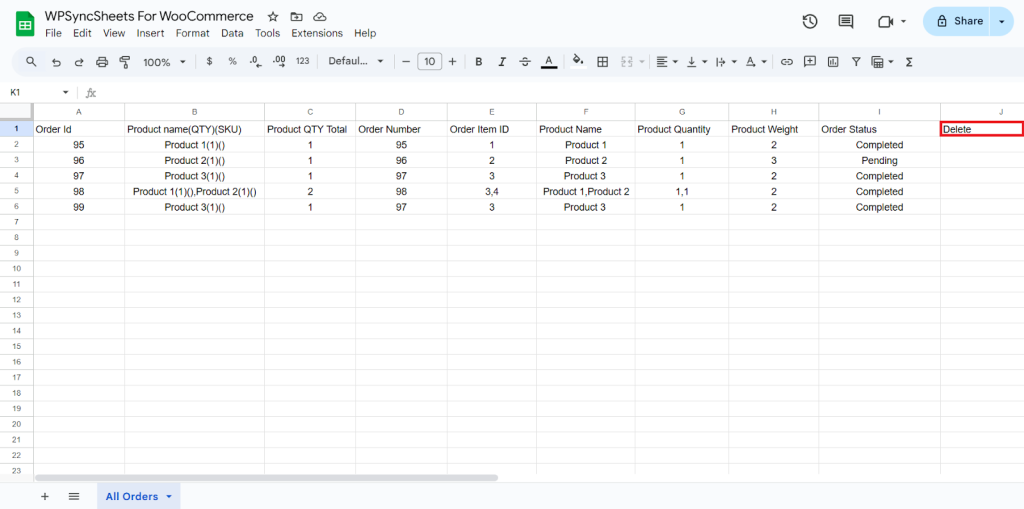This screenshot has height=509, width=1024.
Task: Star this spreadsheet
Action: click(273, 17)
